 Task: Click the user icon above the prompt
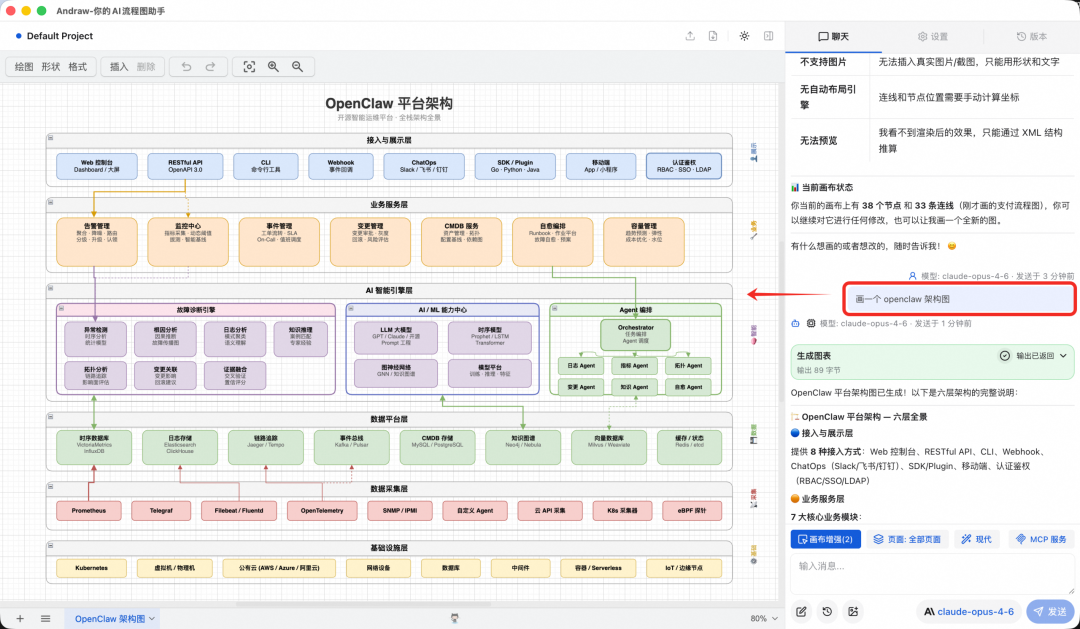coord(913,276)
